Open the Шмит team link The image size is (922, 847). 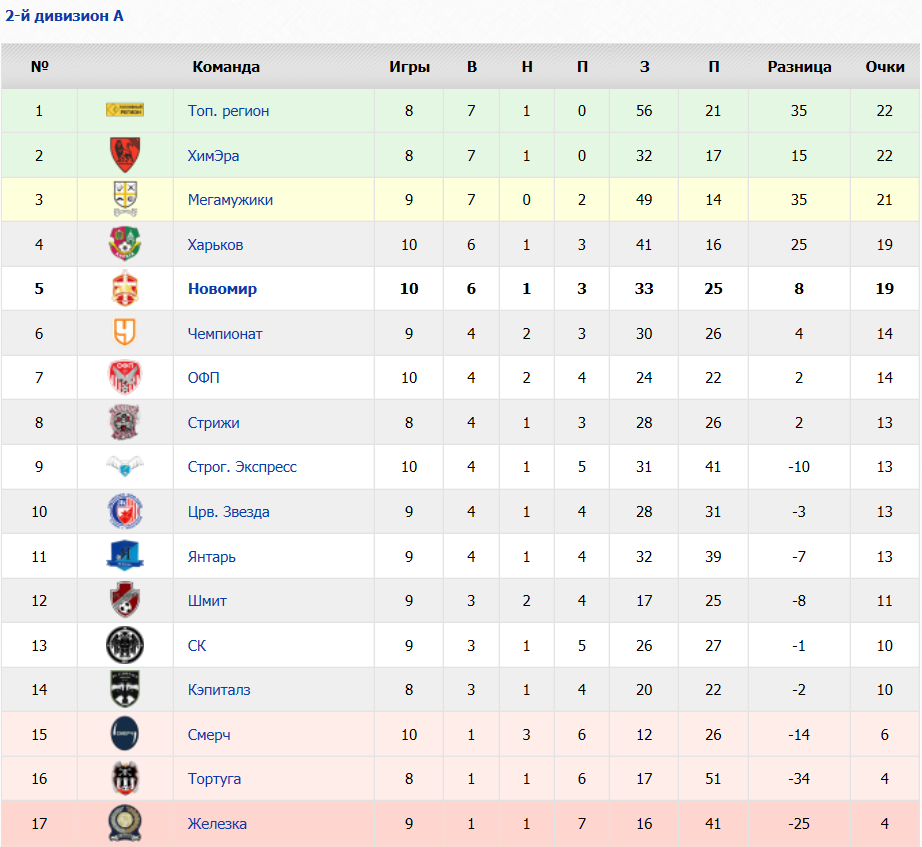point(207,601)
